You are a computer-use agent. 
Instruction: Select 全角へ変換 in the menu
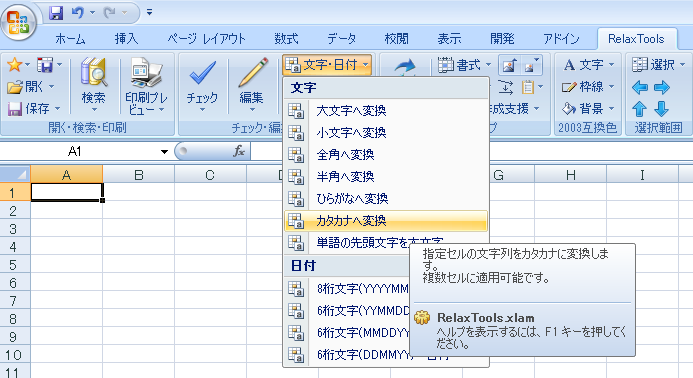coord(386,155)
